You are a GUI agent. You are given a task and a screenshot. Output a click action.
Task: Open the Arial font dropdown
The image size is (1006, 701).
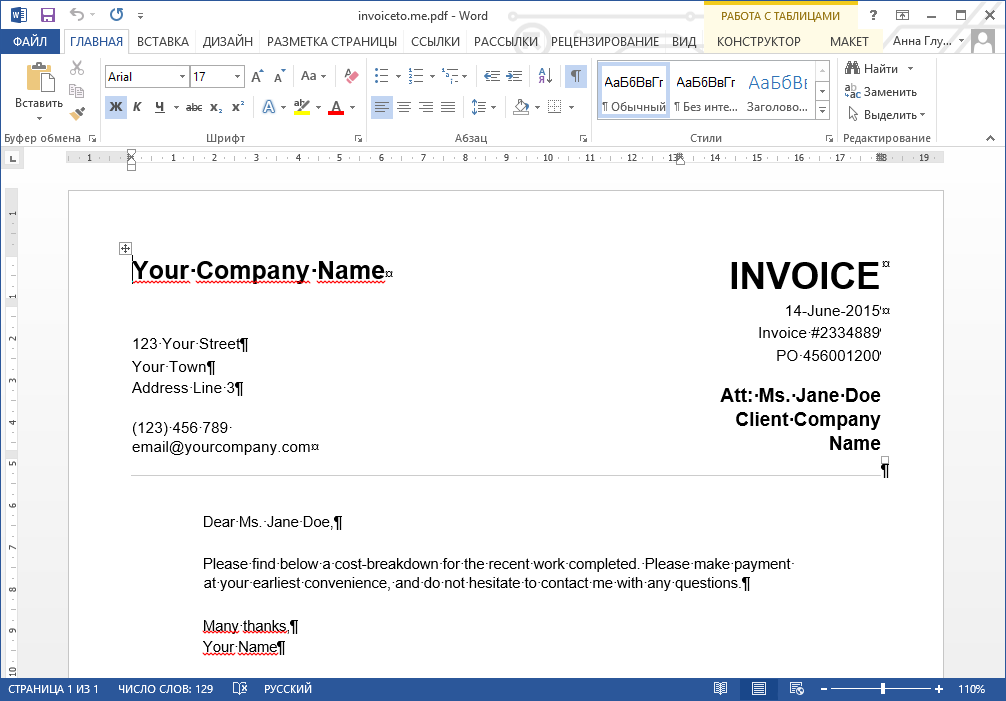(184, 76)
